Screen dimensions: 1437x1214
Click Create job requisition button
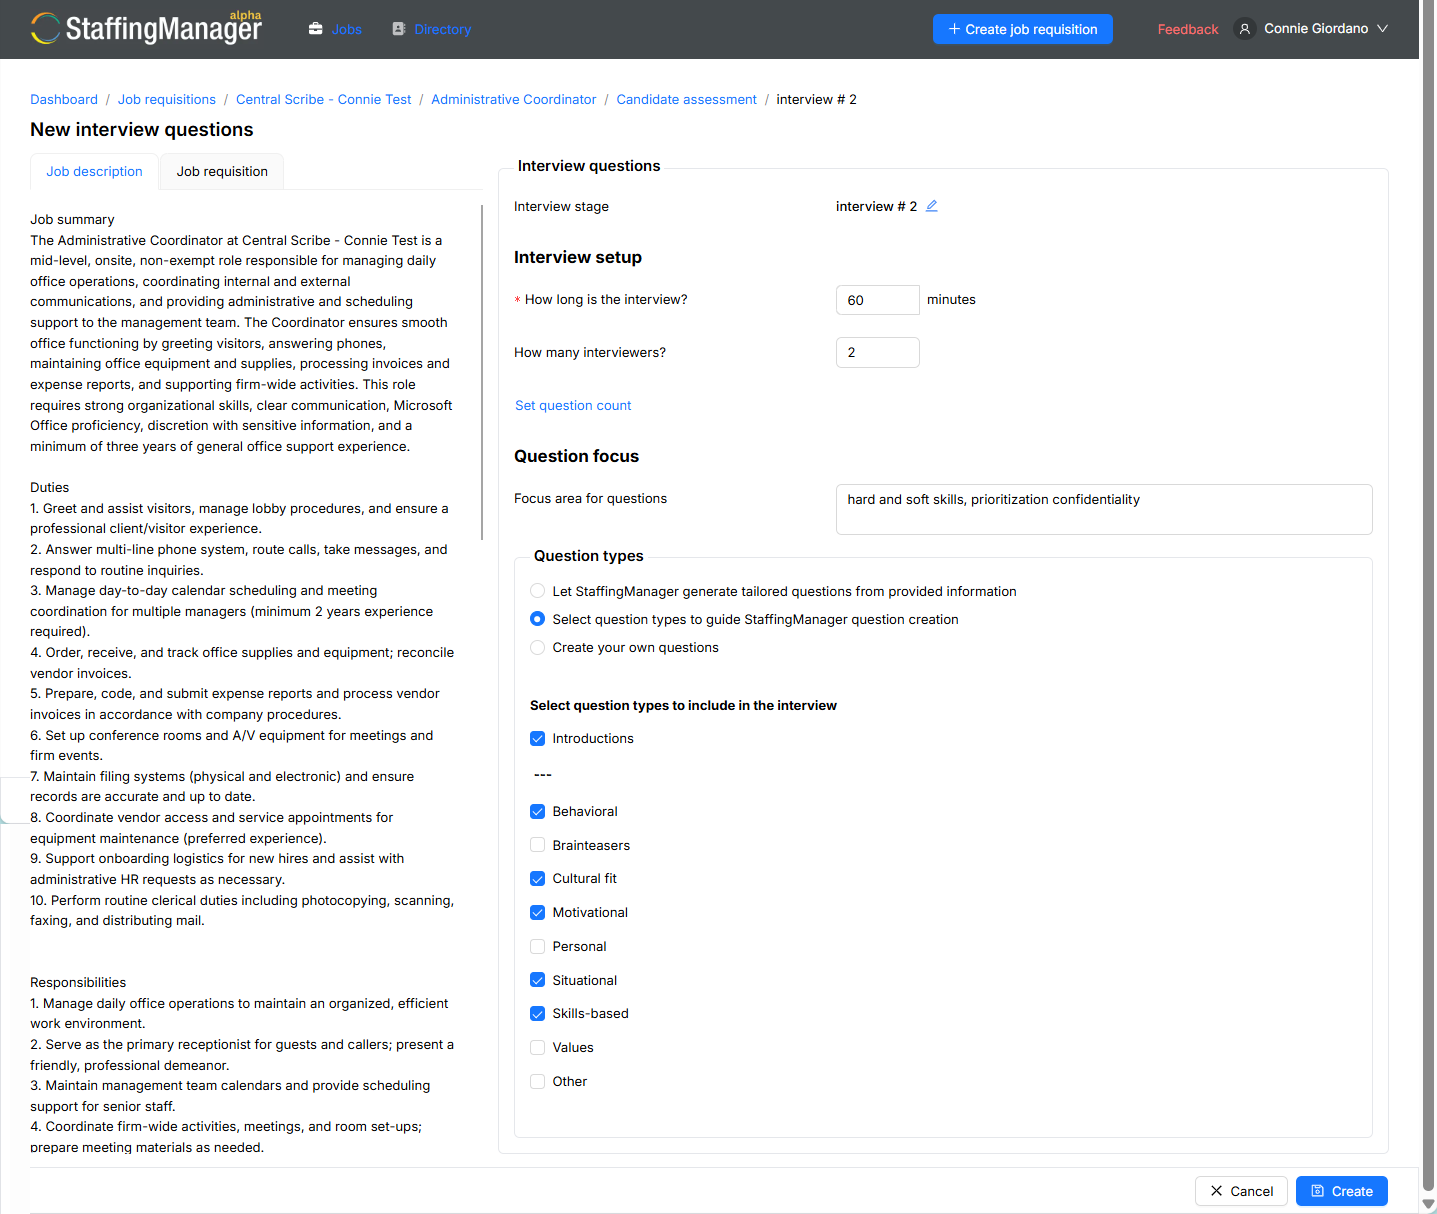point(1023,29)
